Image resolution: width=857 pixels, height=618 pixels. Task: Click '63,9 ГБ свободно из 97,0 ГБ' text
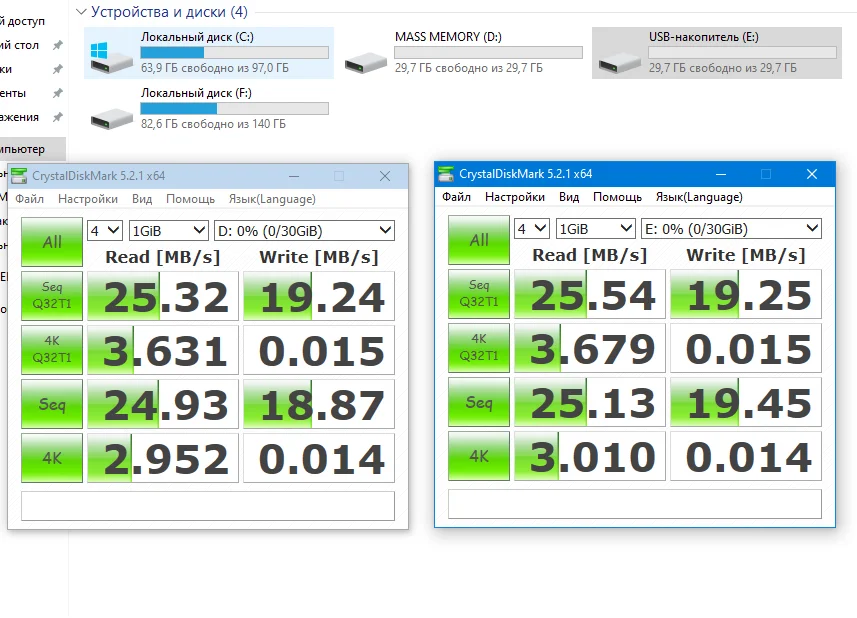215,68
